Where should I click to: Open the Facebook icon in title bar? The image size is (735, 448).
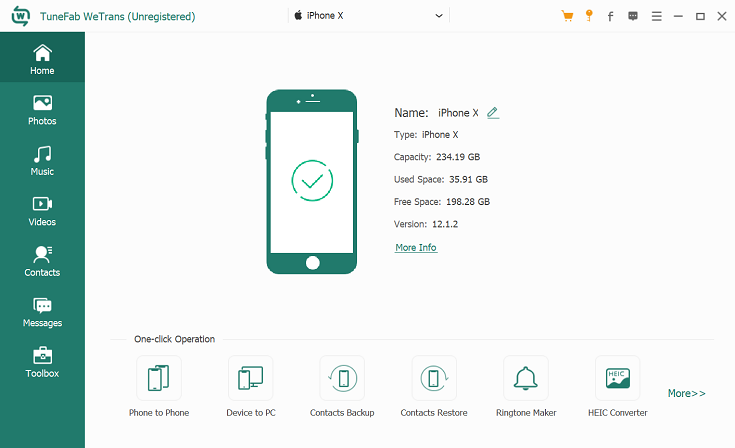click(610, 16)
